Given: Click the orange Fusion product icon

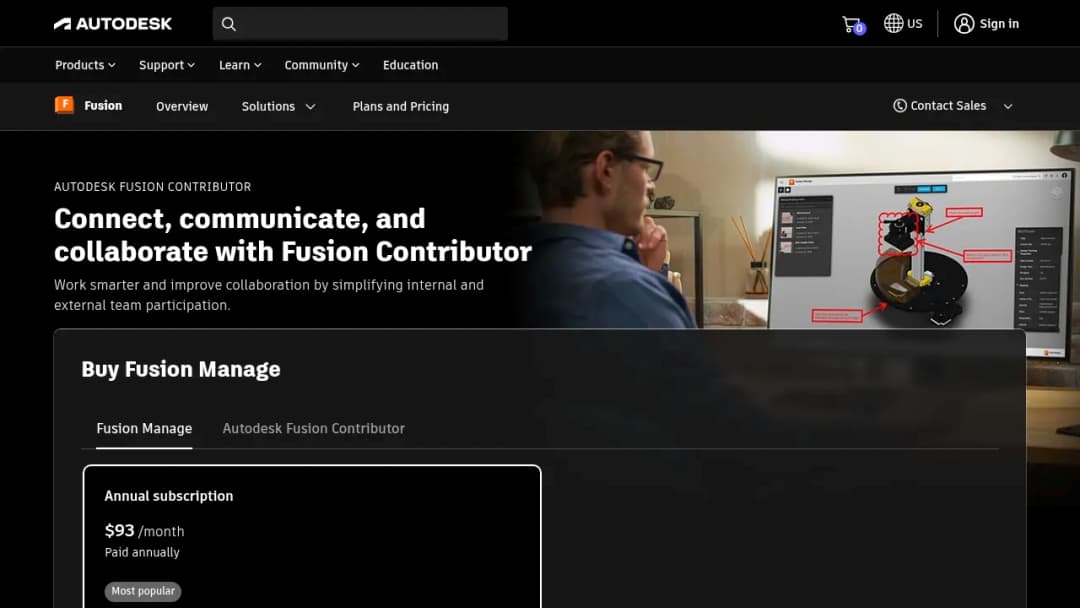Looking at the screenshot, I should coord(64,105).
